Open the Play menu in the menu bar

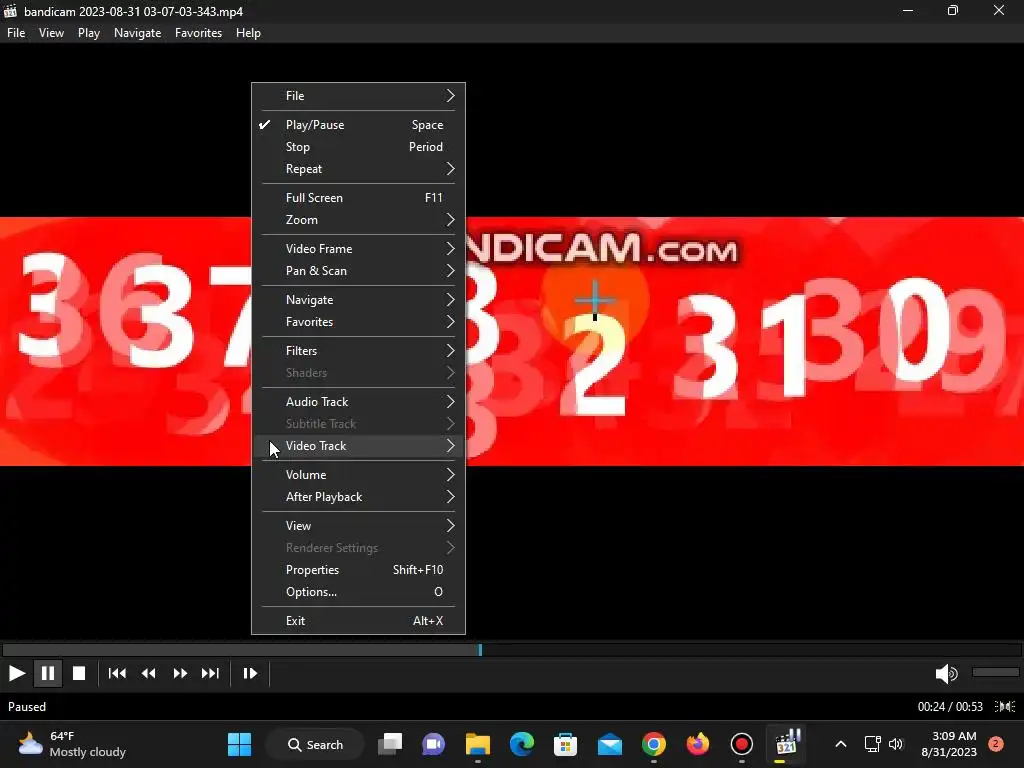[88, 33]
